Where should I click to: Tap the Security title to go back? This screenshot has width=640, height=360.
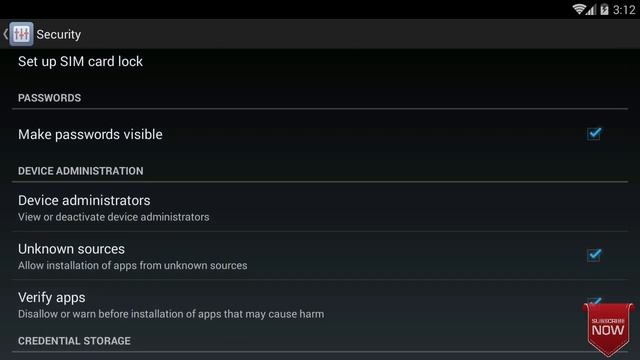(x=58, y=34)
